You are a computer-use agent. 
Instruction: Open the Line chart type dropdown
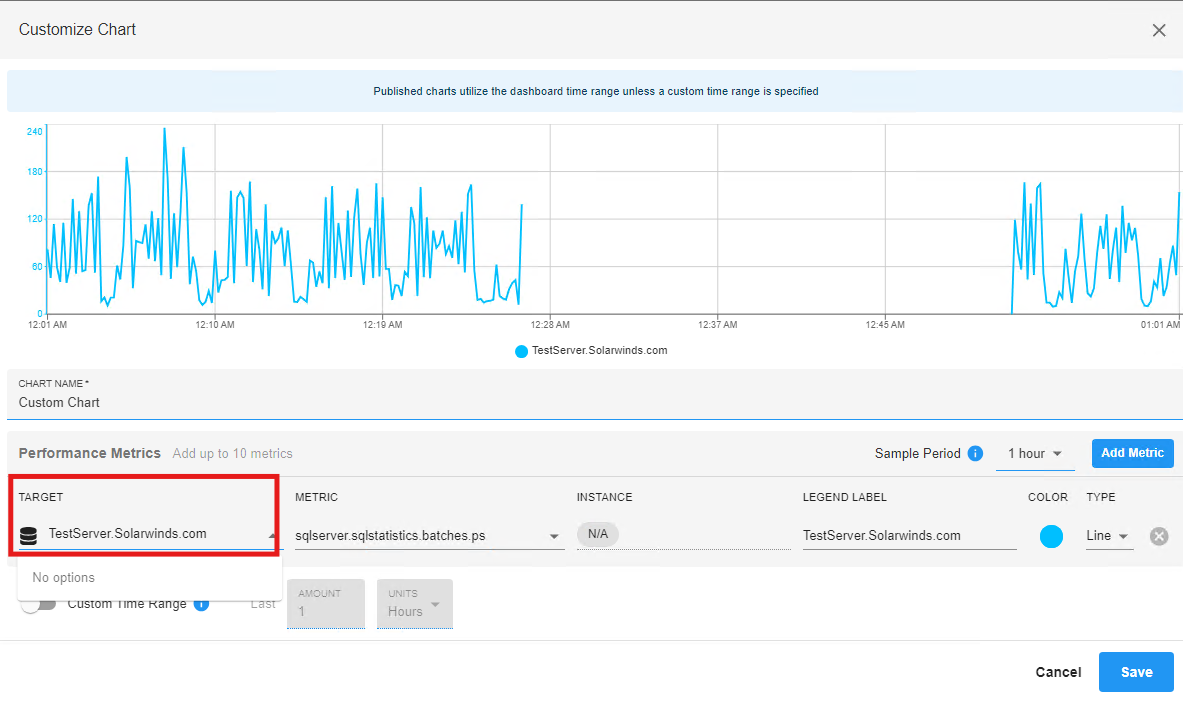[1109, 536]
